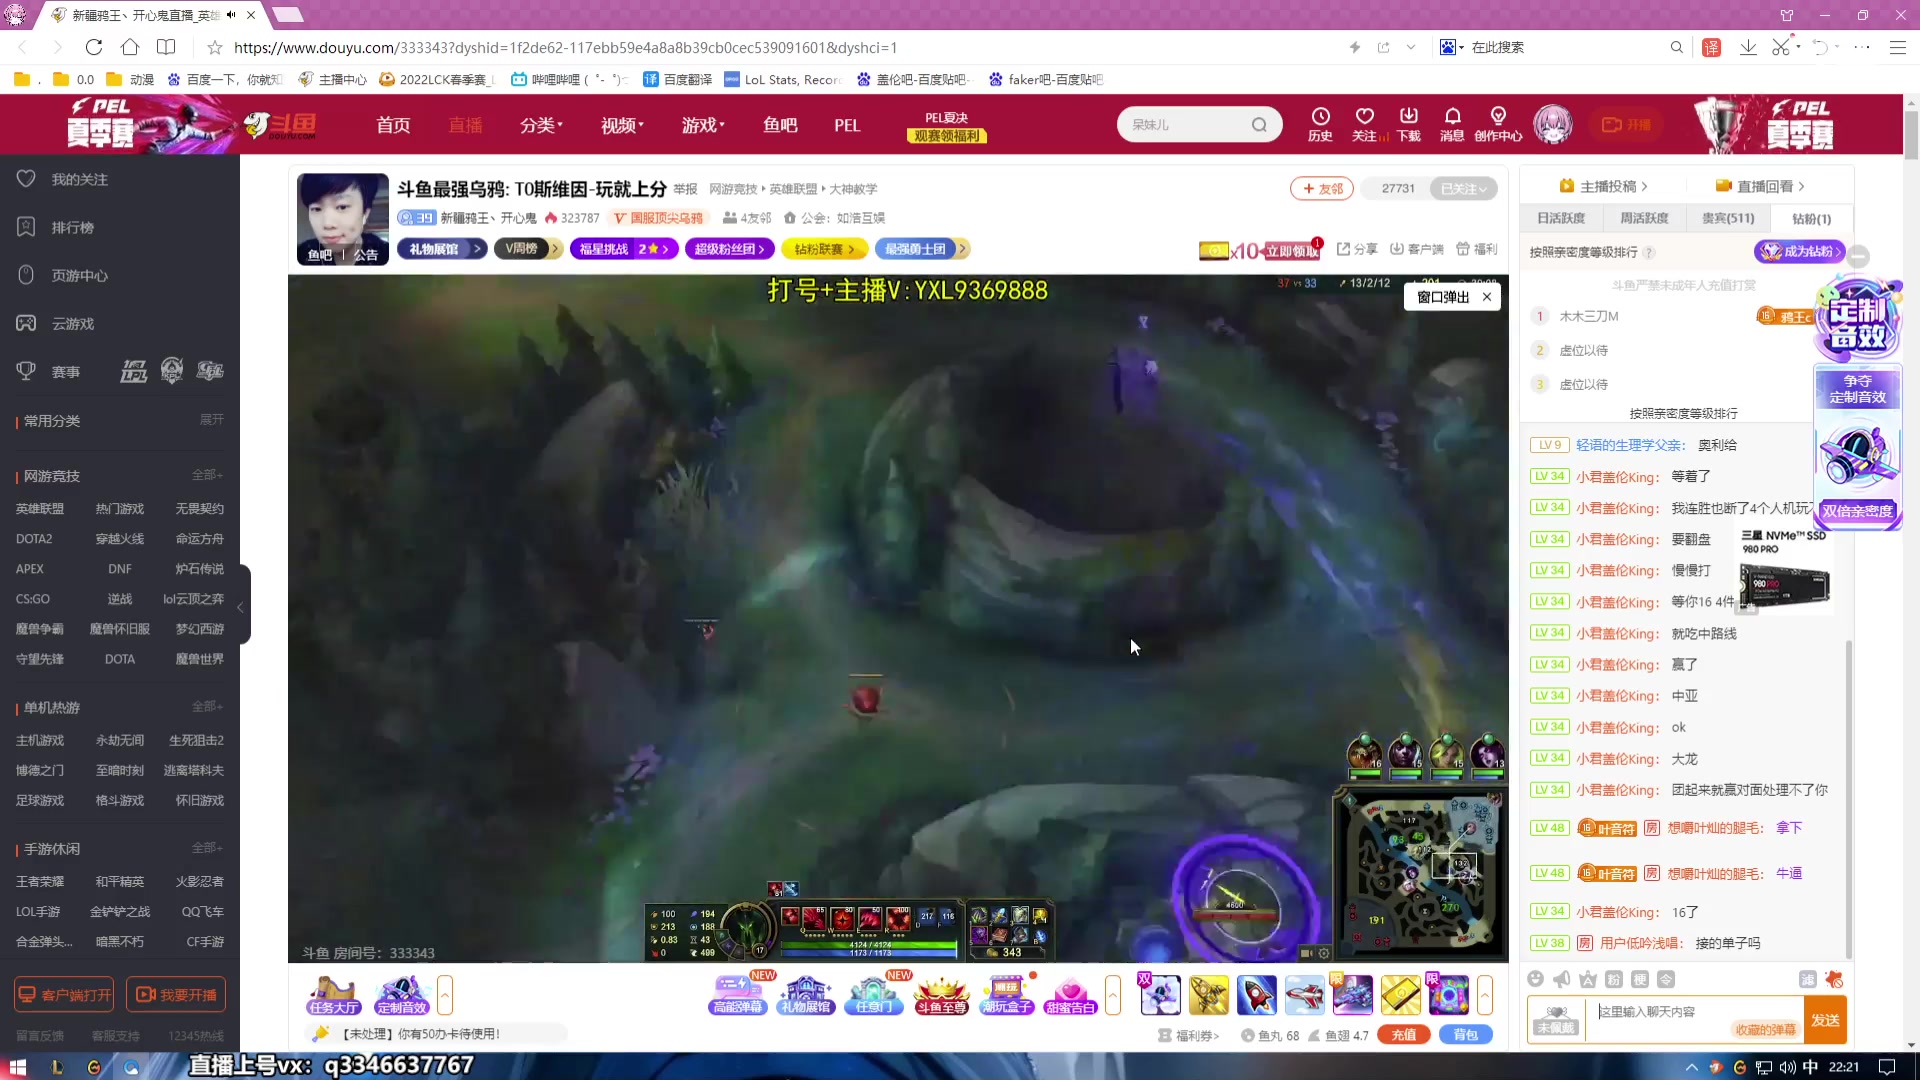Open Windows Start menu
This screenshot has height=1080, width=1920.
(x=17, y=1067)
